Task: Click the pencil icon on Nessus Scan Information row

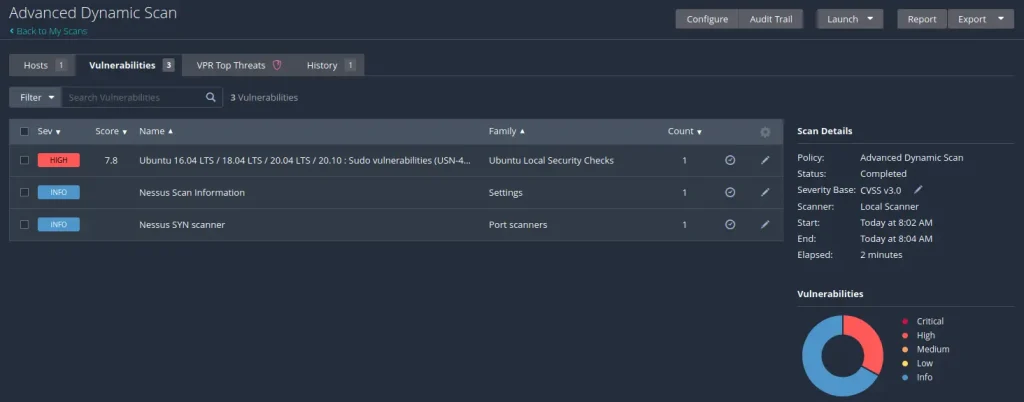Action: (x=765, y=193)
